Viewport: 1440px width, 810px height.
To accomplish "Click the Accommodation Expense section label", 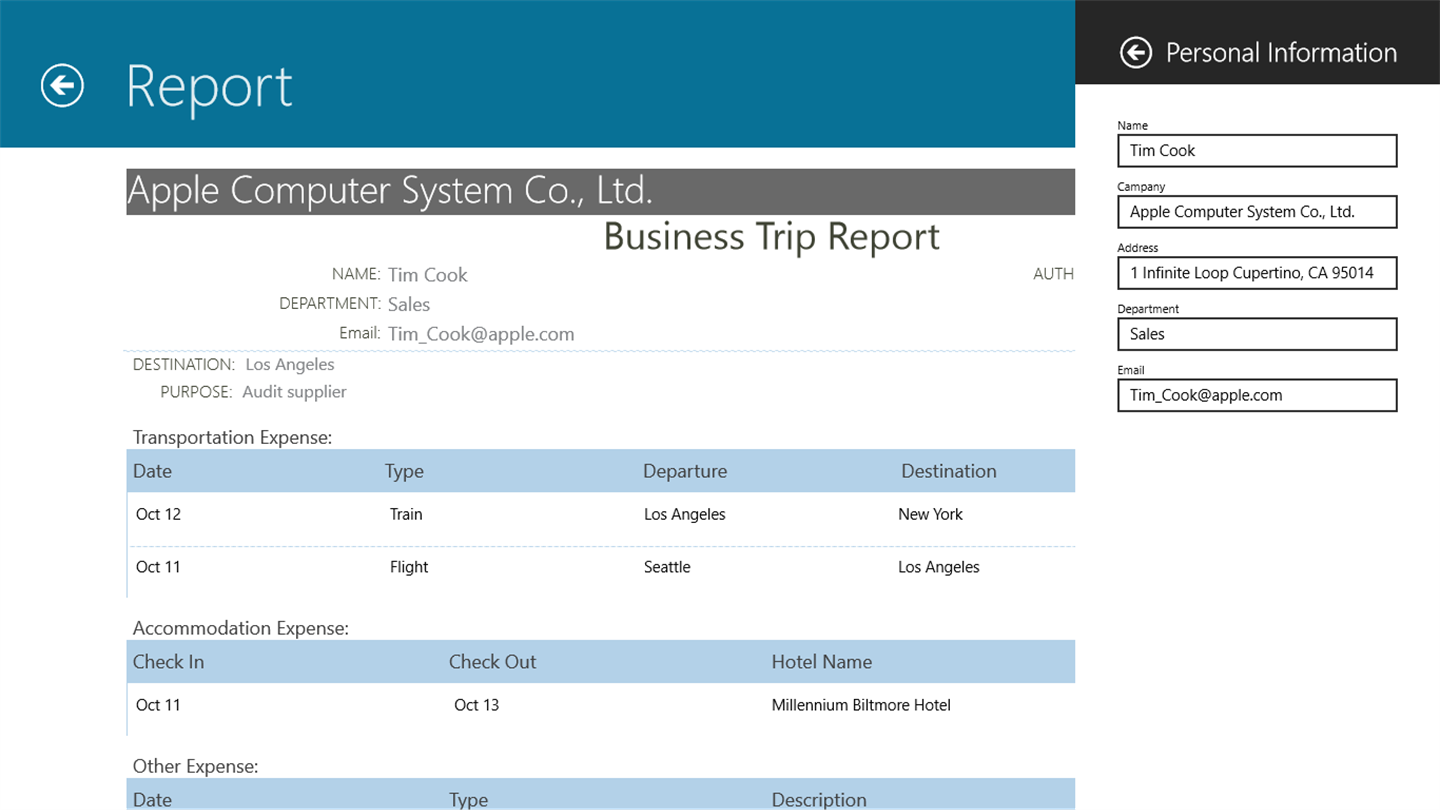I will point(241,628).
